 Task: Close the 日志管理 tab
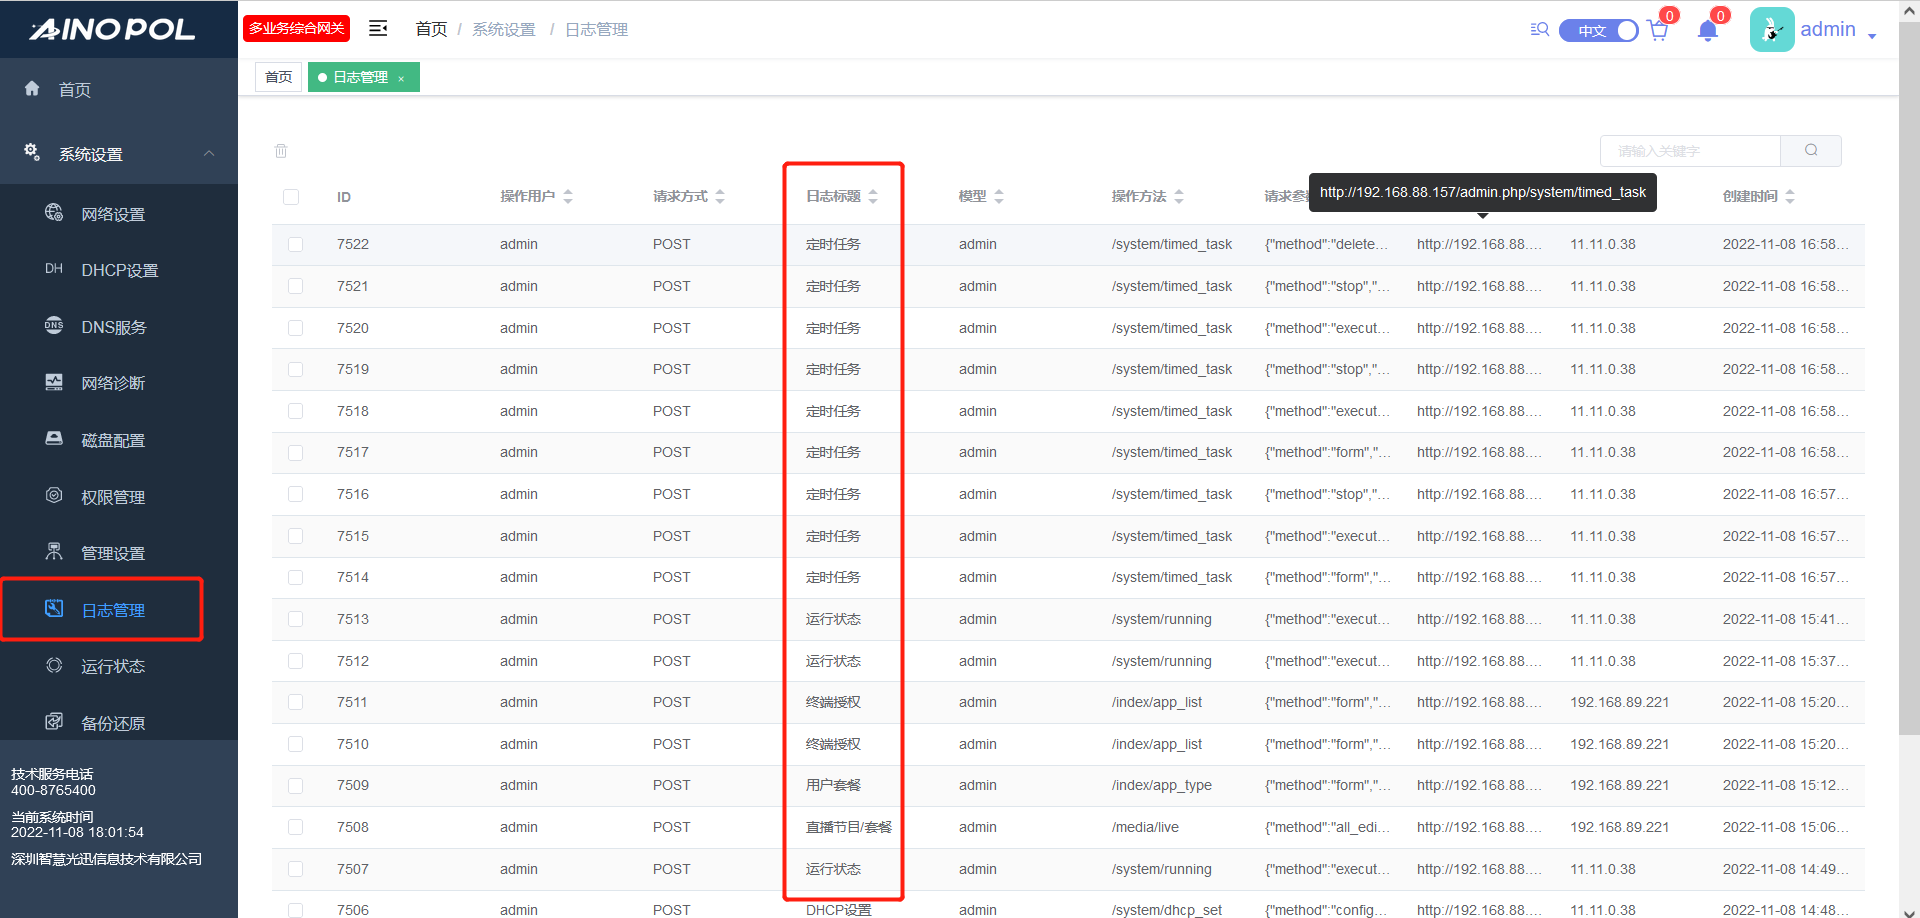[x=401, y=79]
